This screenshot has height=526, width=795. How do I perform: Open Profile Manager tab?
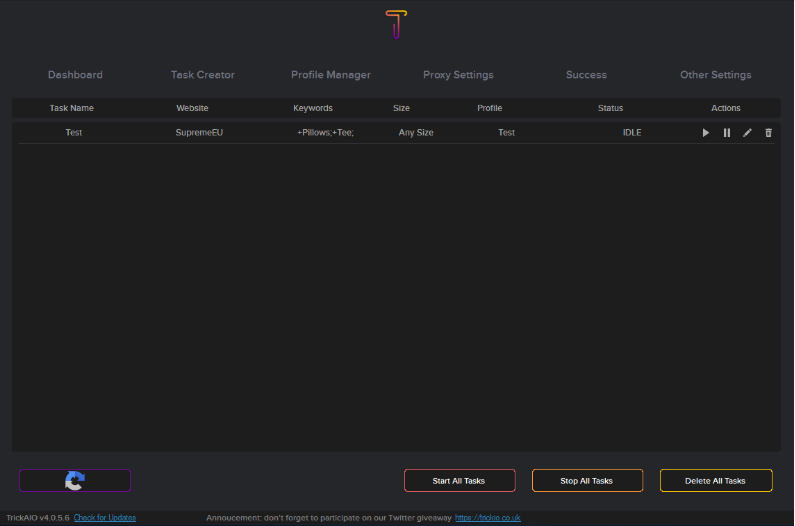(331, 75)
